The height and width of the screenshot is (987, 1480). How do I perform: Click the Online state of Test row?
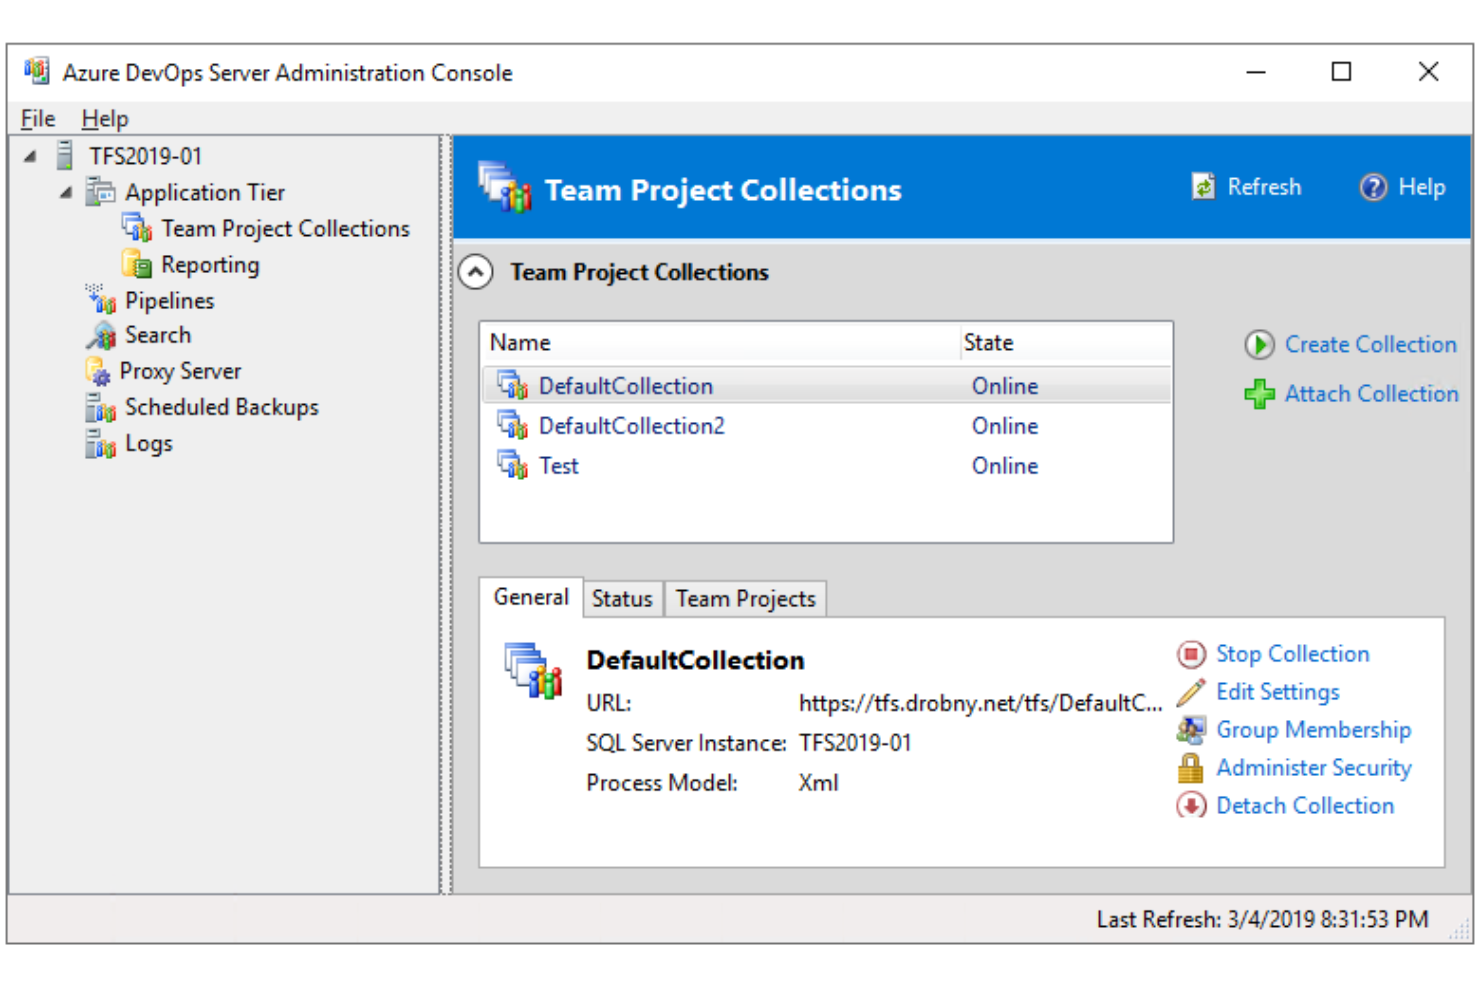coord(1005,466)
